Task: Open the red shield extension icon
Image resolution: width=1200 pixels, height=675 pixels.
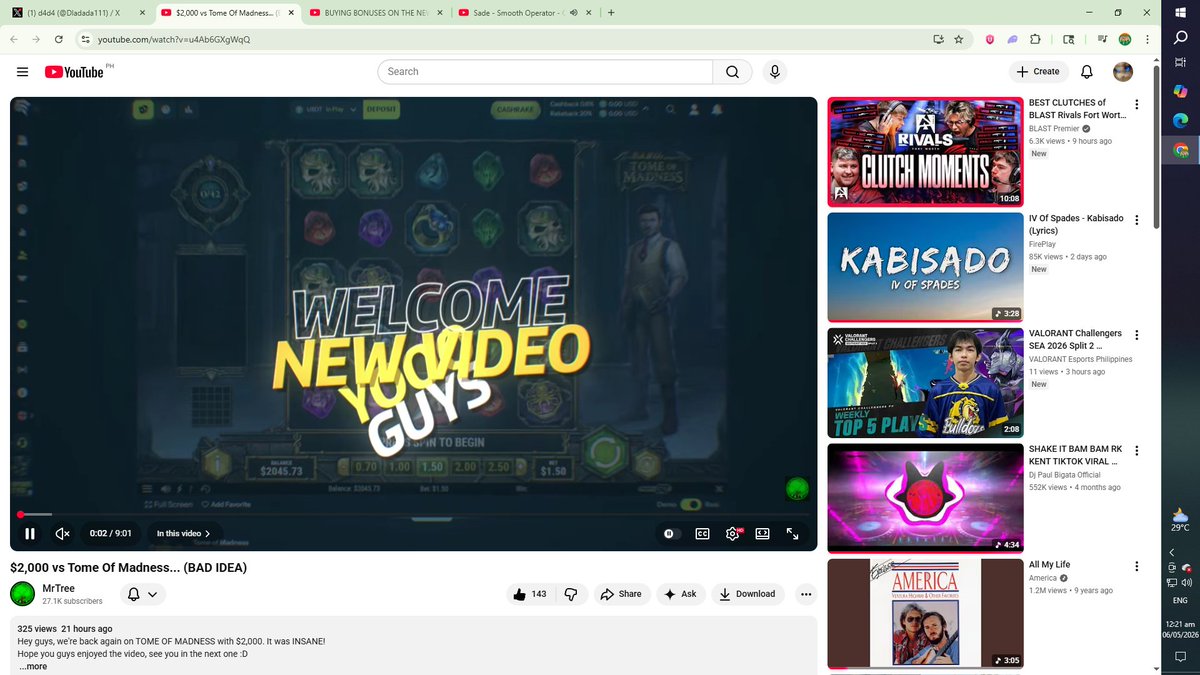Action: 990,39
